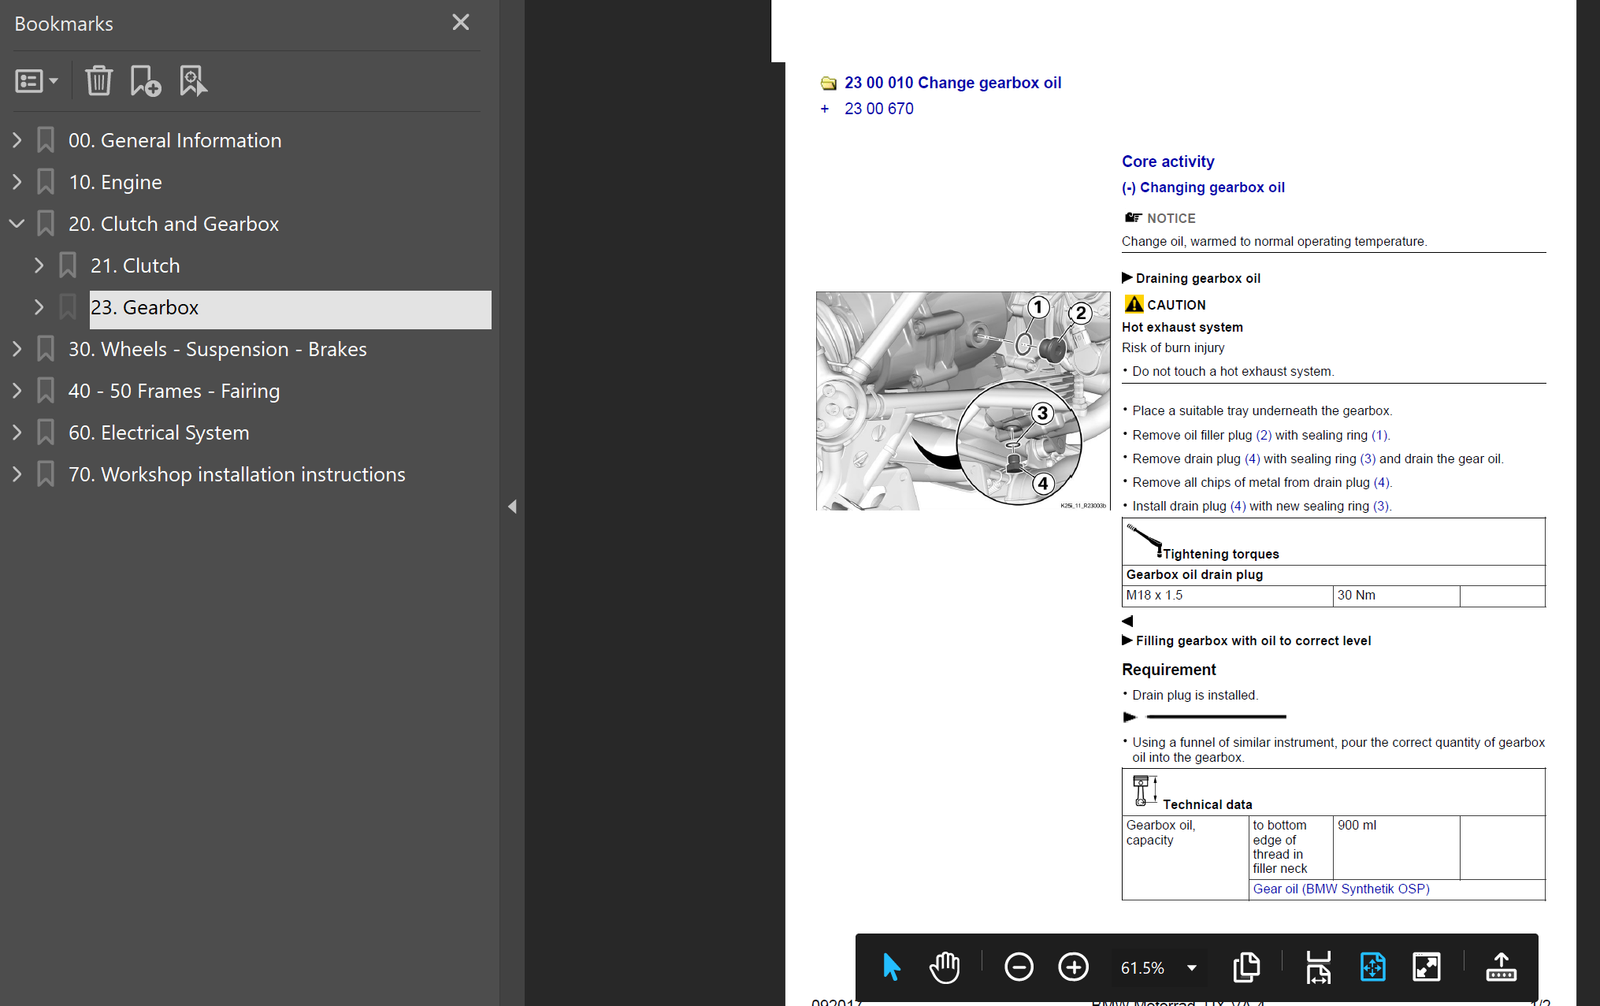Expand the 10. Engine bookmark

click(17, 182)
